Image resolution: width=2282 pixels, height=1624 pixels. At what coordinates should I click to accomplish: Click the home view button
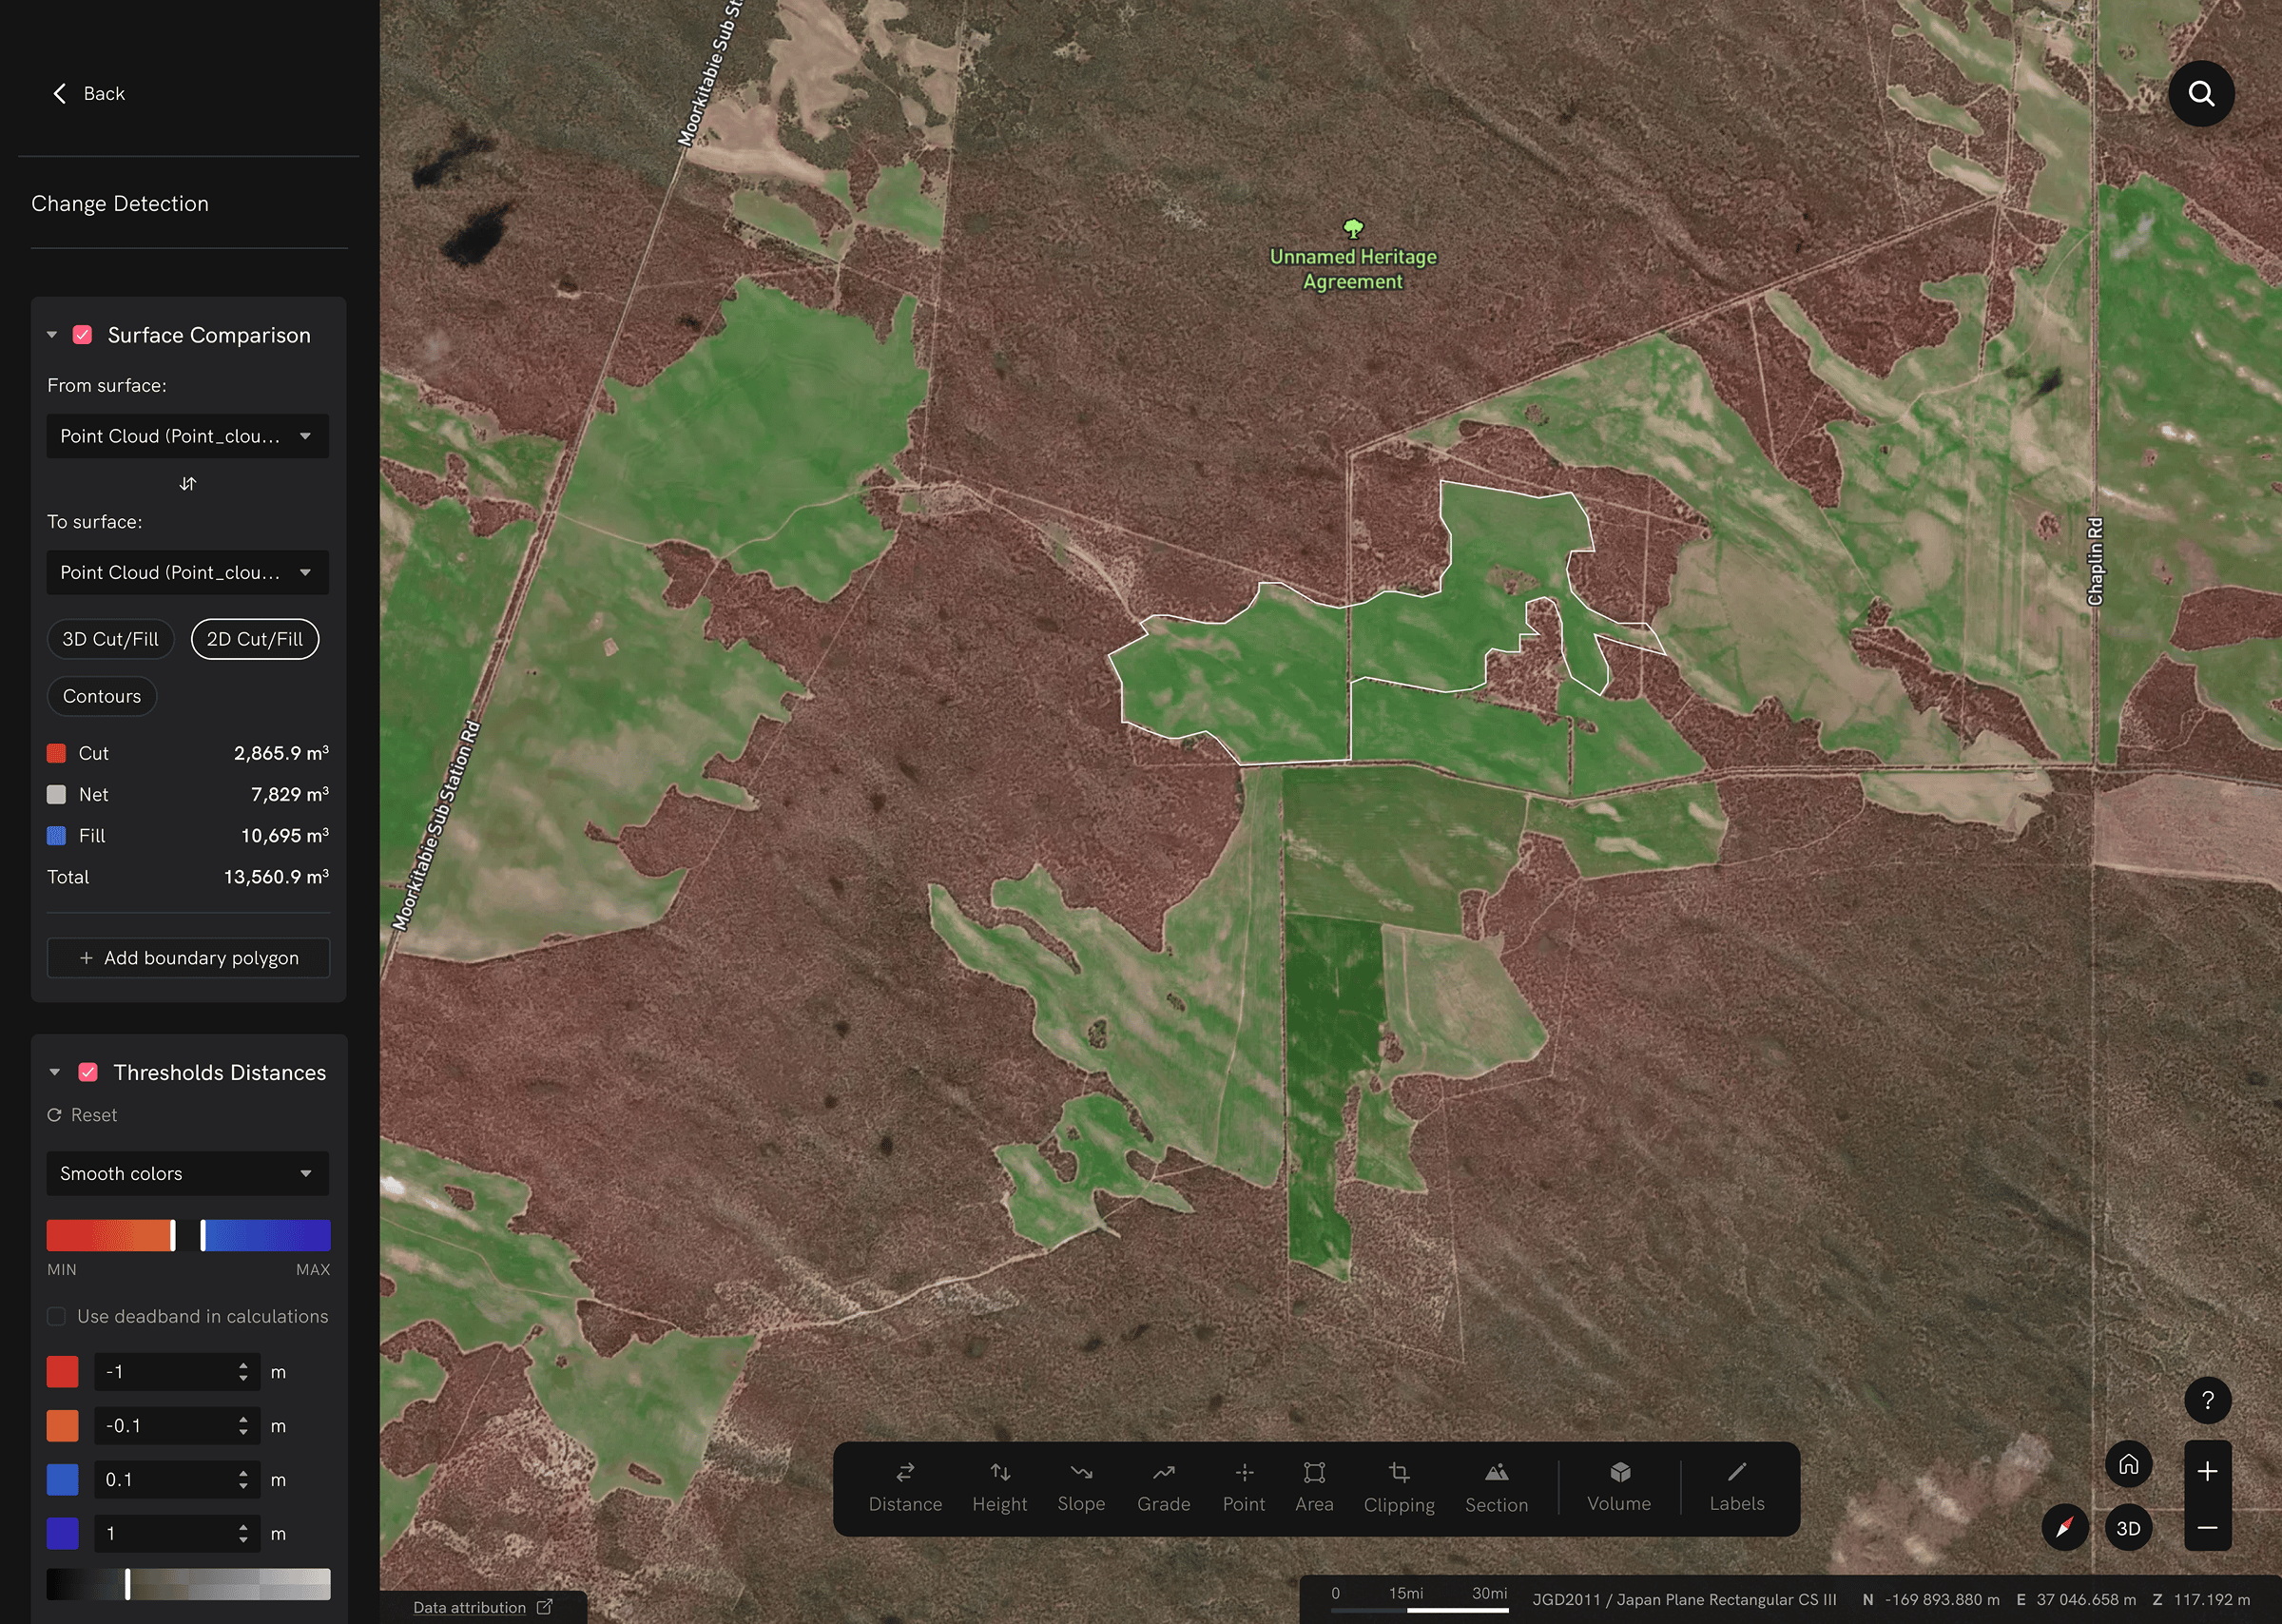tap(2128, 1464)
